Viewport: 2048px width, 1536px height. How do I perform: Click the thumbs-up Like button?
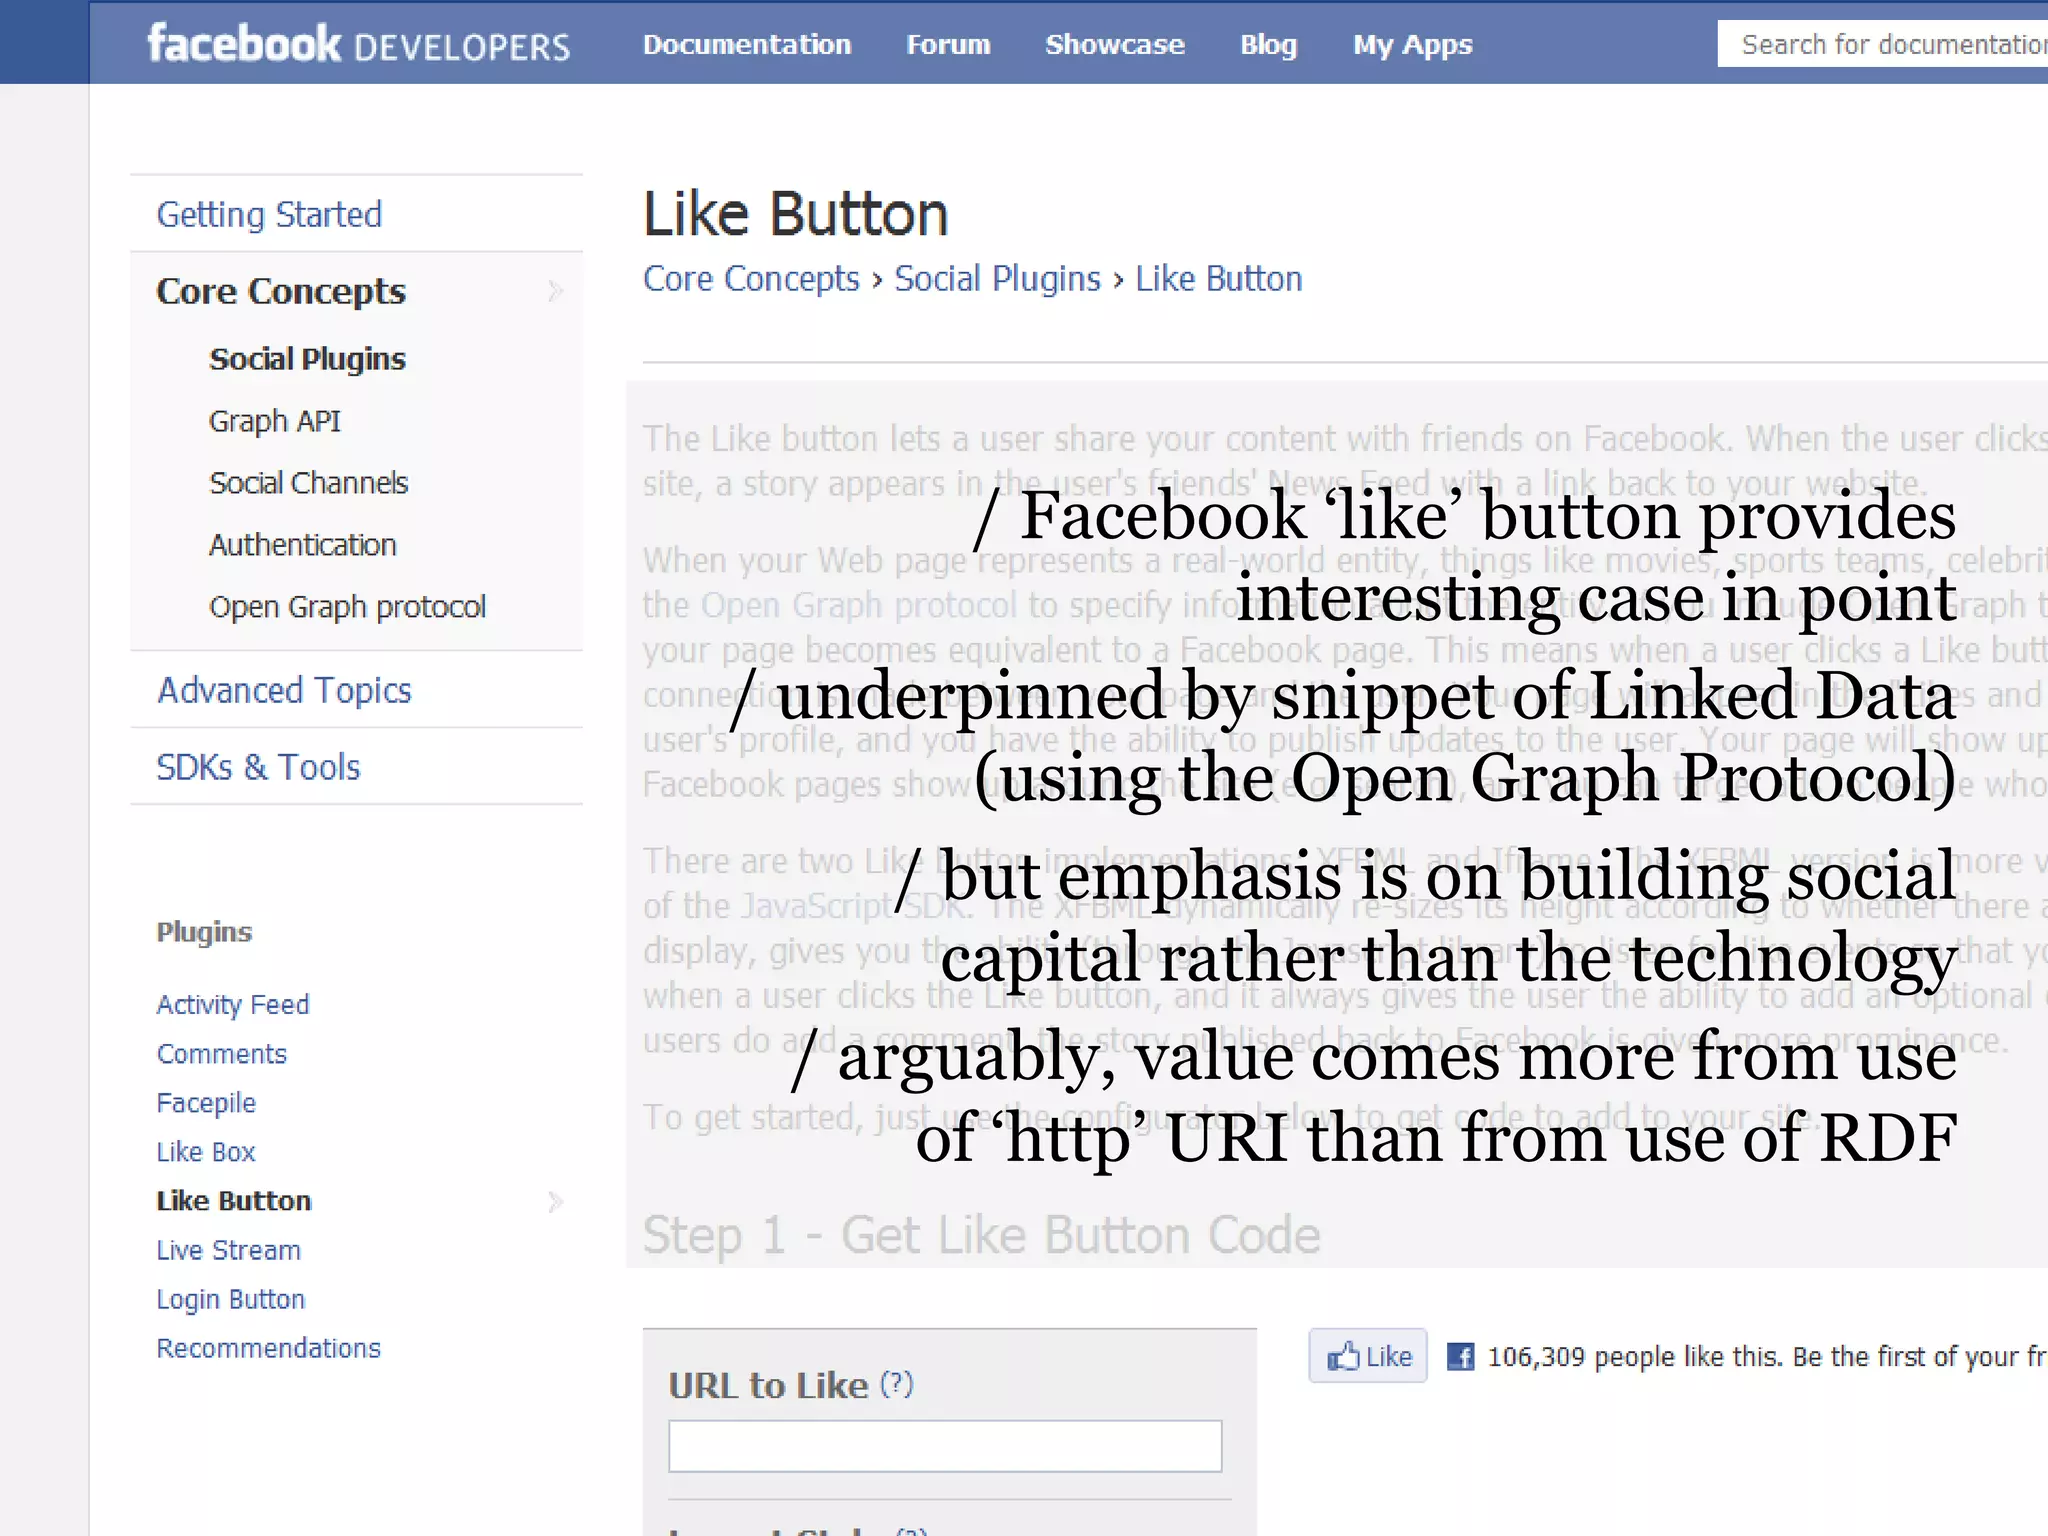[x=1368, y=1357]
